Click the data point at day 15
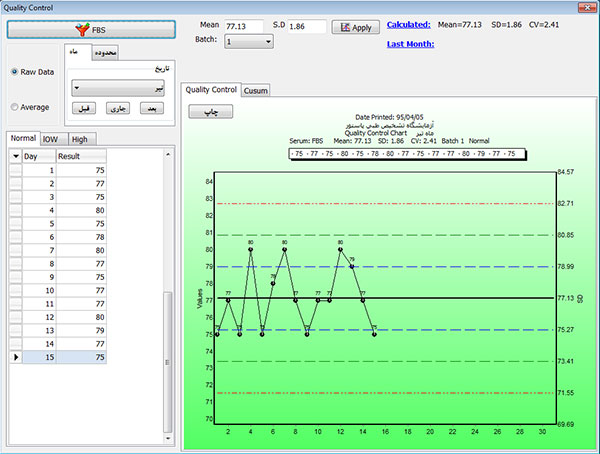The image size is (600, 454). (374, 334)
